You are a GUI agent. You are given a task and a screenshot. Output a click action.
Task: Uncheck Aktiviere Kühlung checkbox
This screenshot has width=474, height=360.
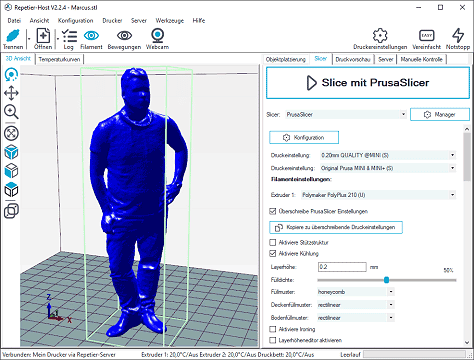pyautogui.click(x=273, y=254)
